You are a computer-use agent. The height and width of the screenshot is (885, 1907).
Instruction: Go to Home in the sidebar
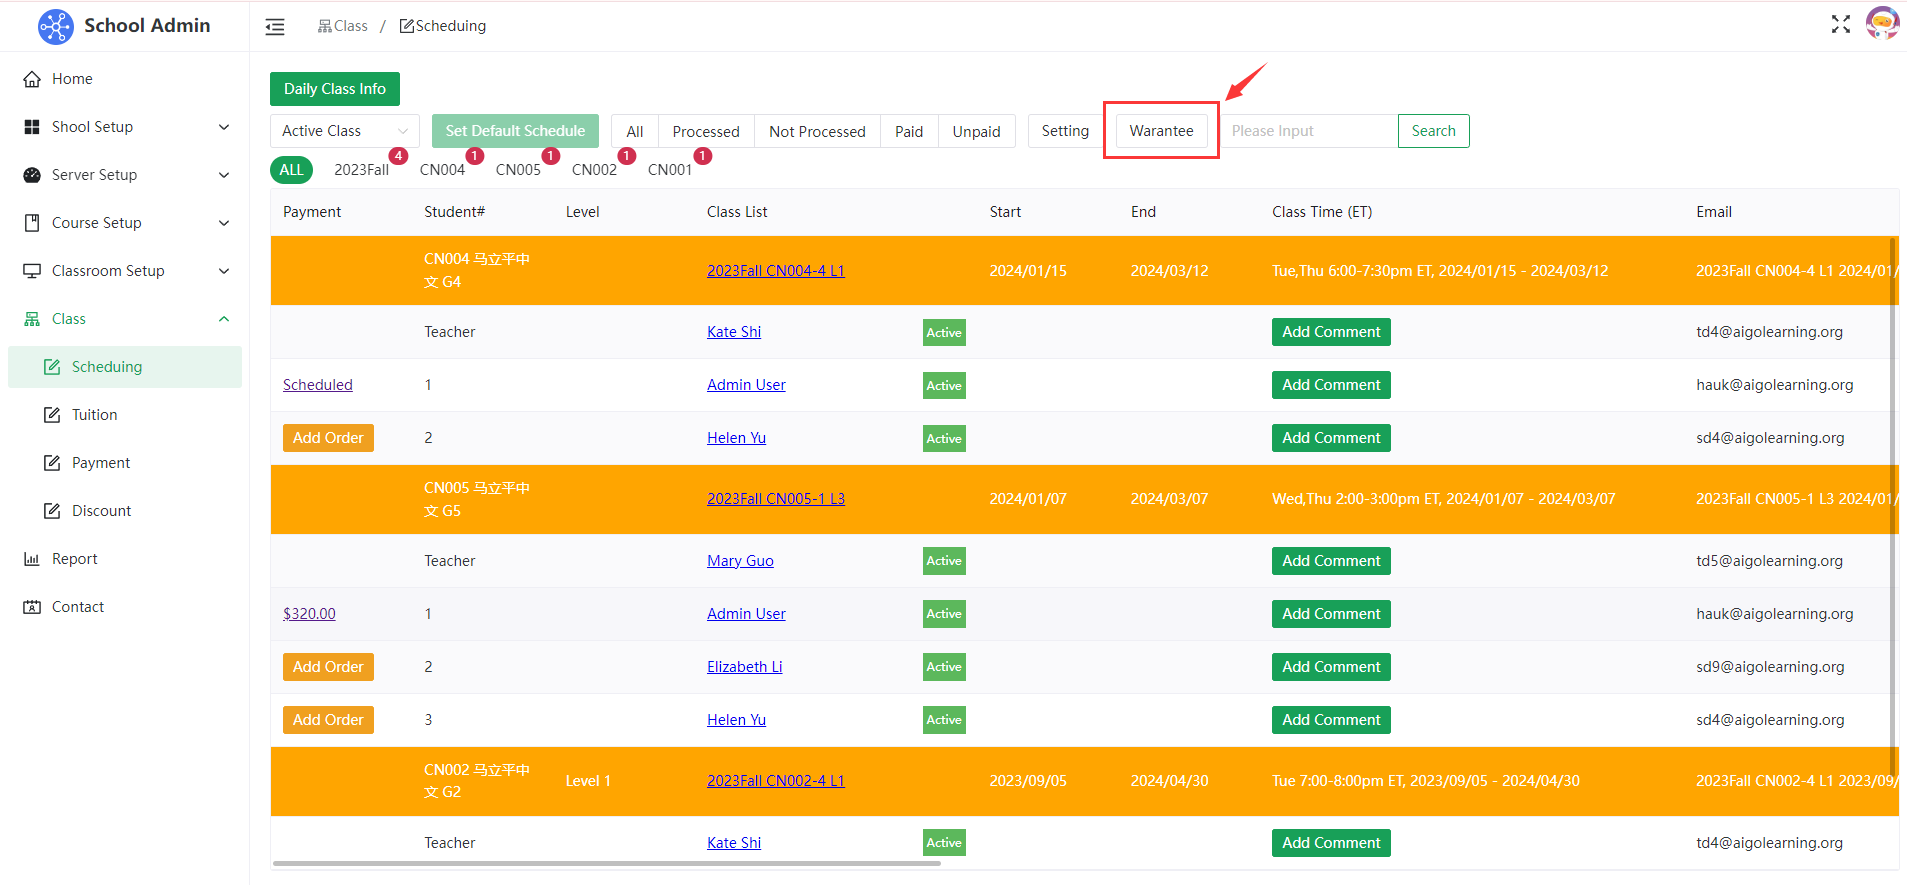pos(72,79)
